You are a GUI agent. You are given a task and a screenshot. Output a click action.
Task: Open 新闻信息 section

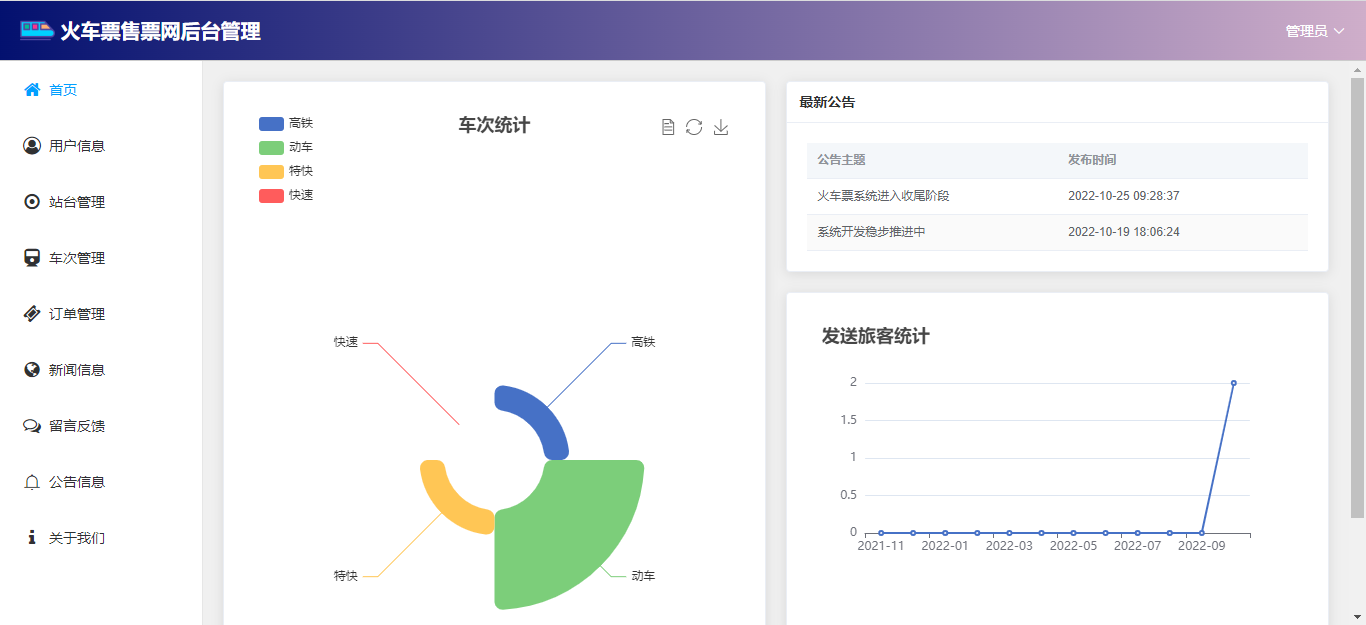[x=77, y=370]
